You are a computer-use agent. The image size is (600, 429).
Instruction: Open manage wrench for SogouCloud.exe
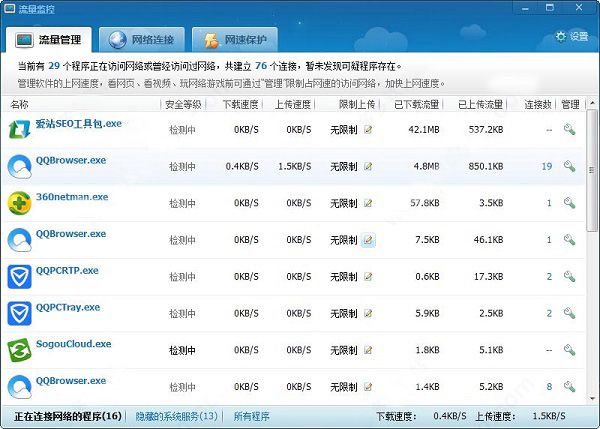click(x=569, y=349)
